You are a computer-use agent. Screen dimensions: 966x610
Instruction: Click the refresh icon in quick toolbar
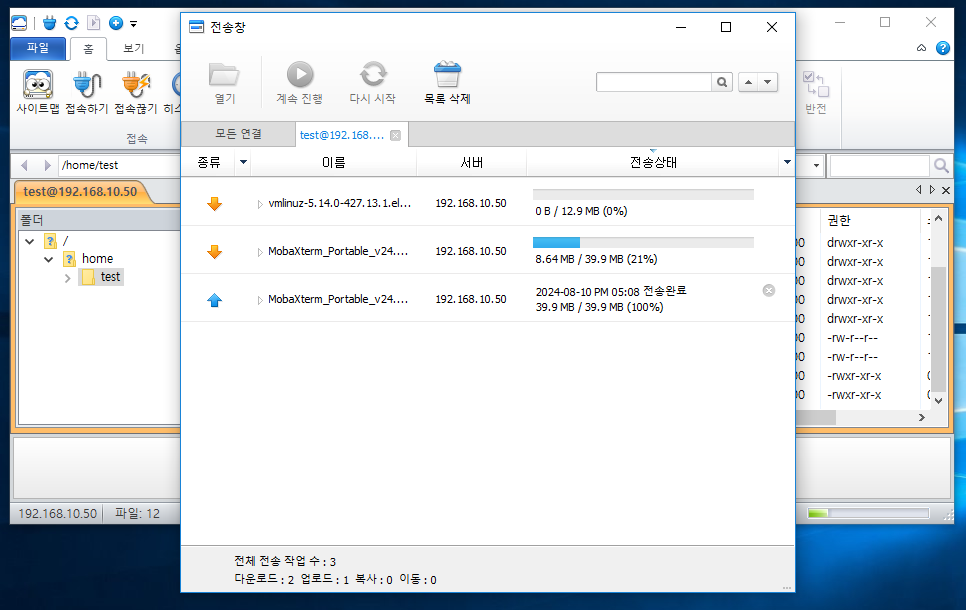point(71,23)
